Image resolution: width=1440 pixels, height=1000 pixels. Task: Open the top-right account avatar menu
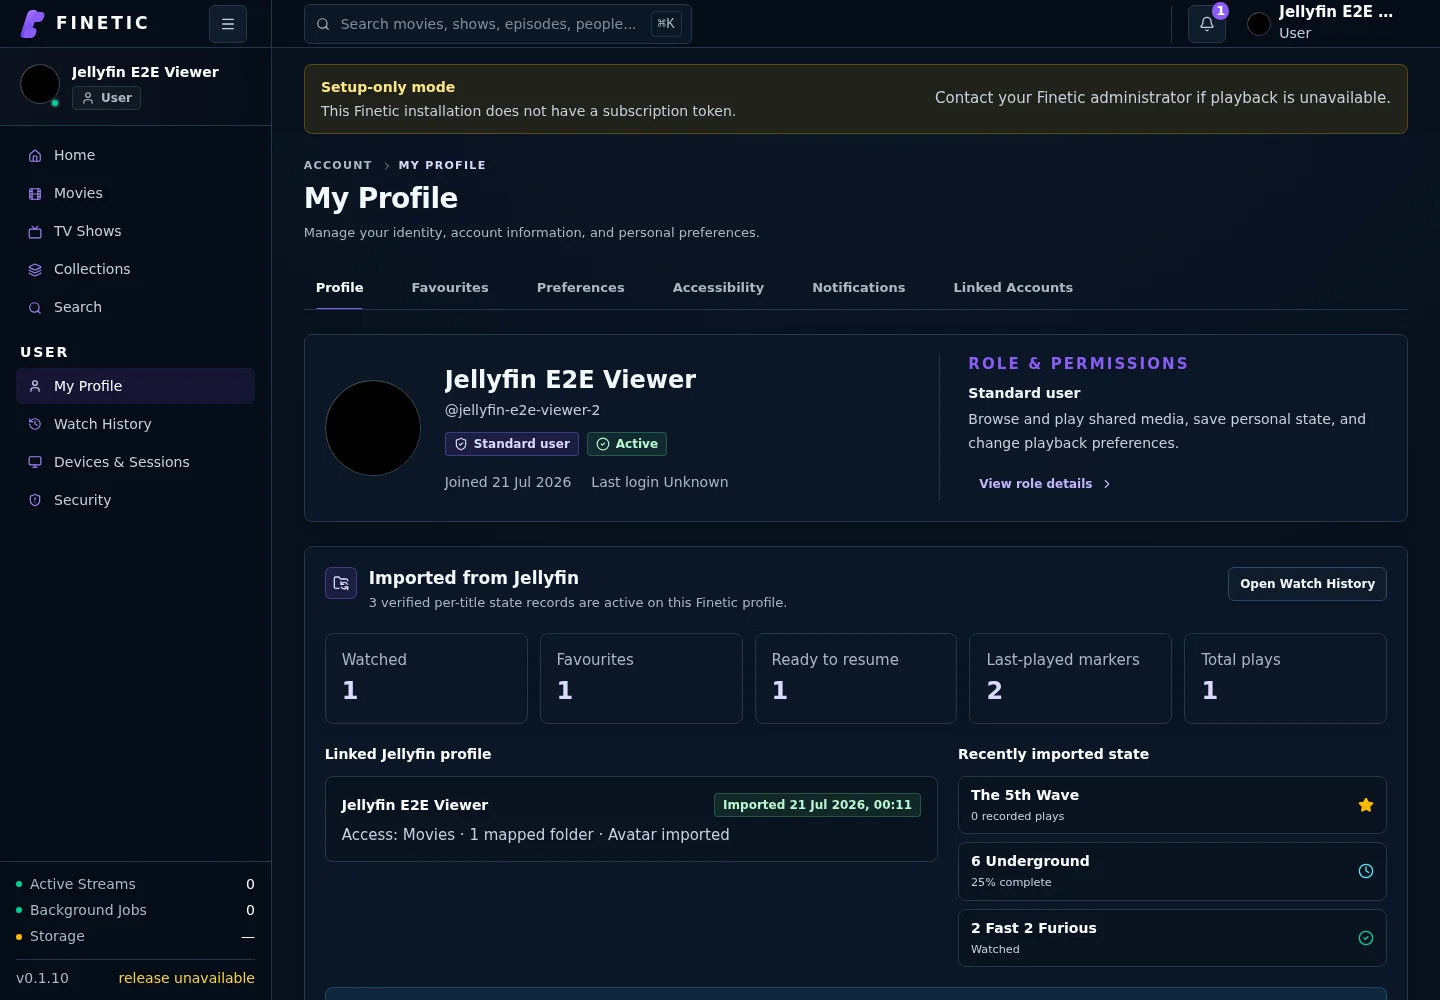tap(1259, 24)
